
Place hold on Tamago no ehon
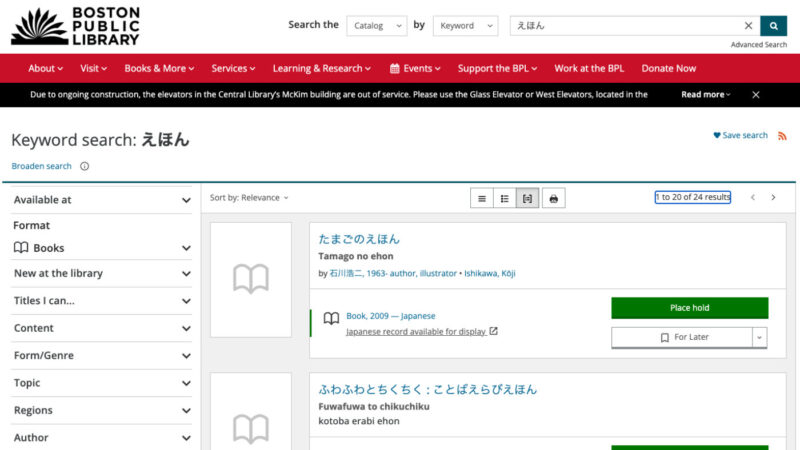tap(689, 308)
